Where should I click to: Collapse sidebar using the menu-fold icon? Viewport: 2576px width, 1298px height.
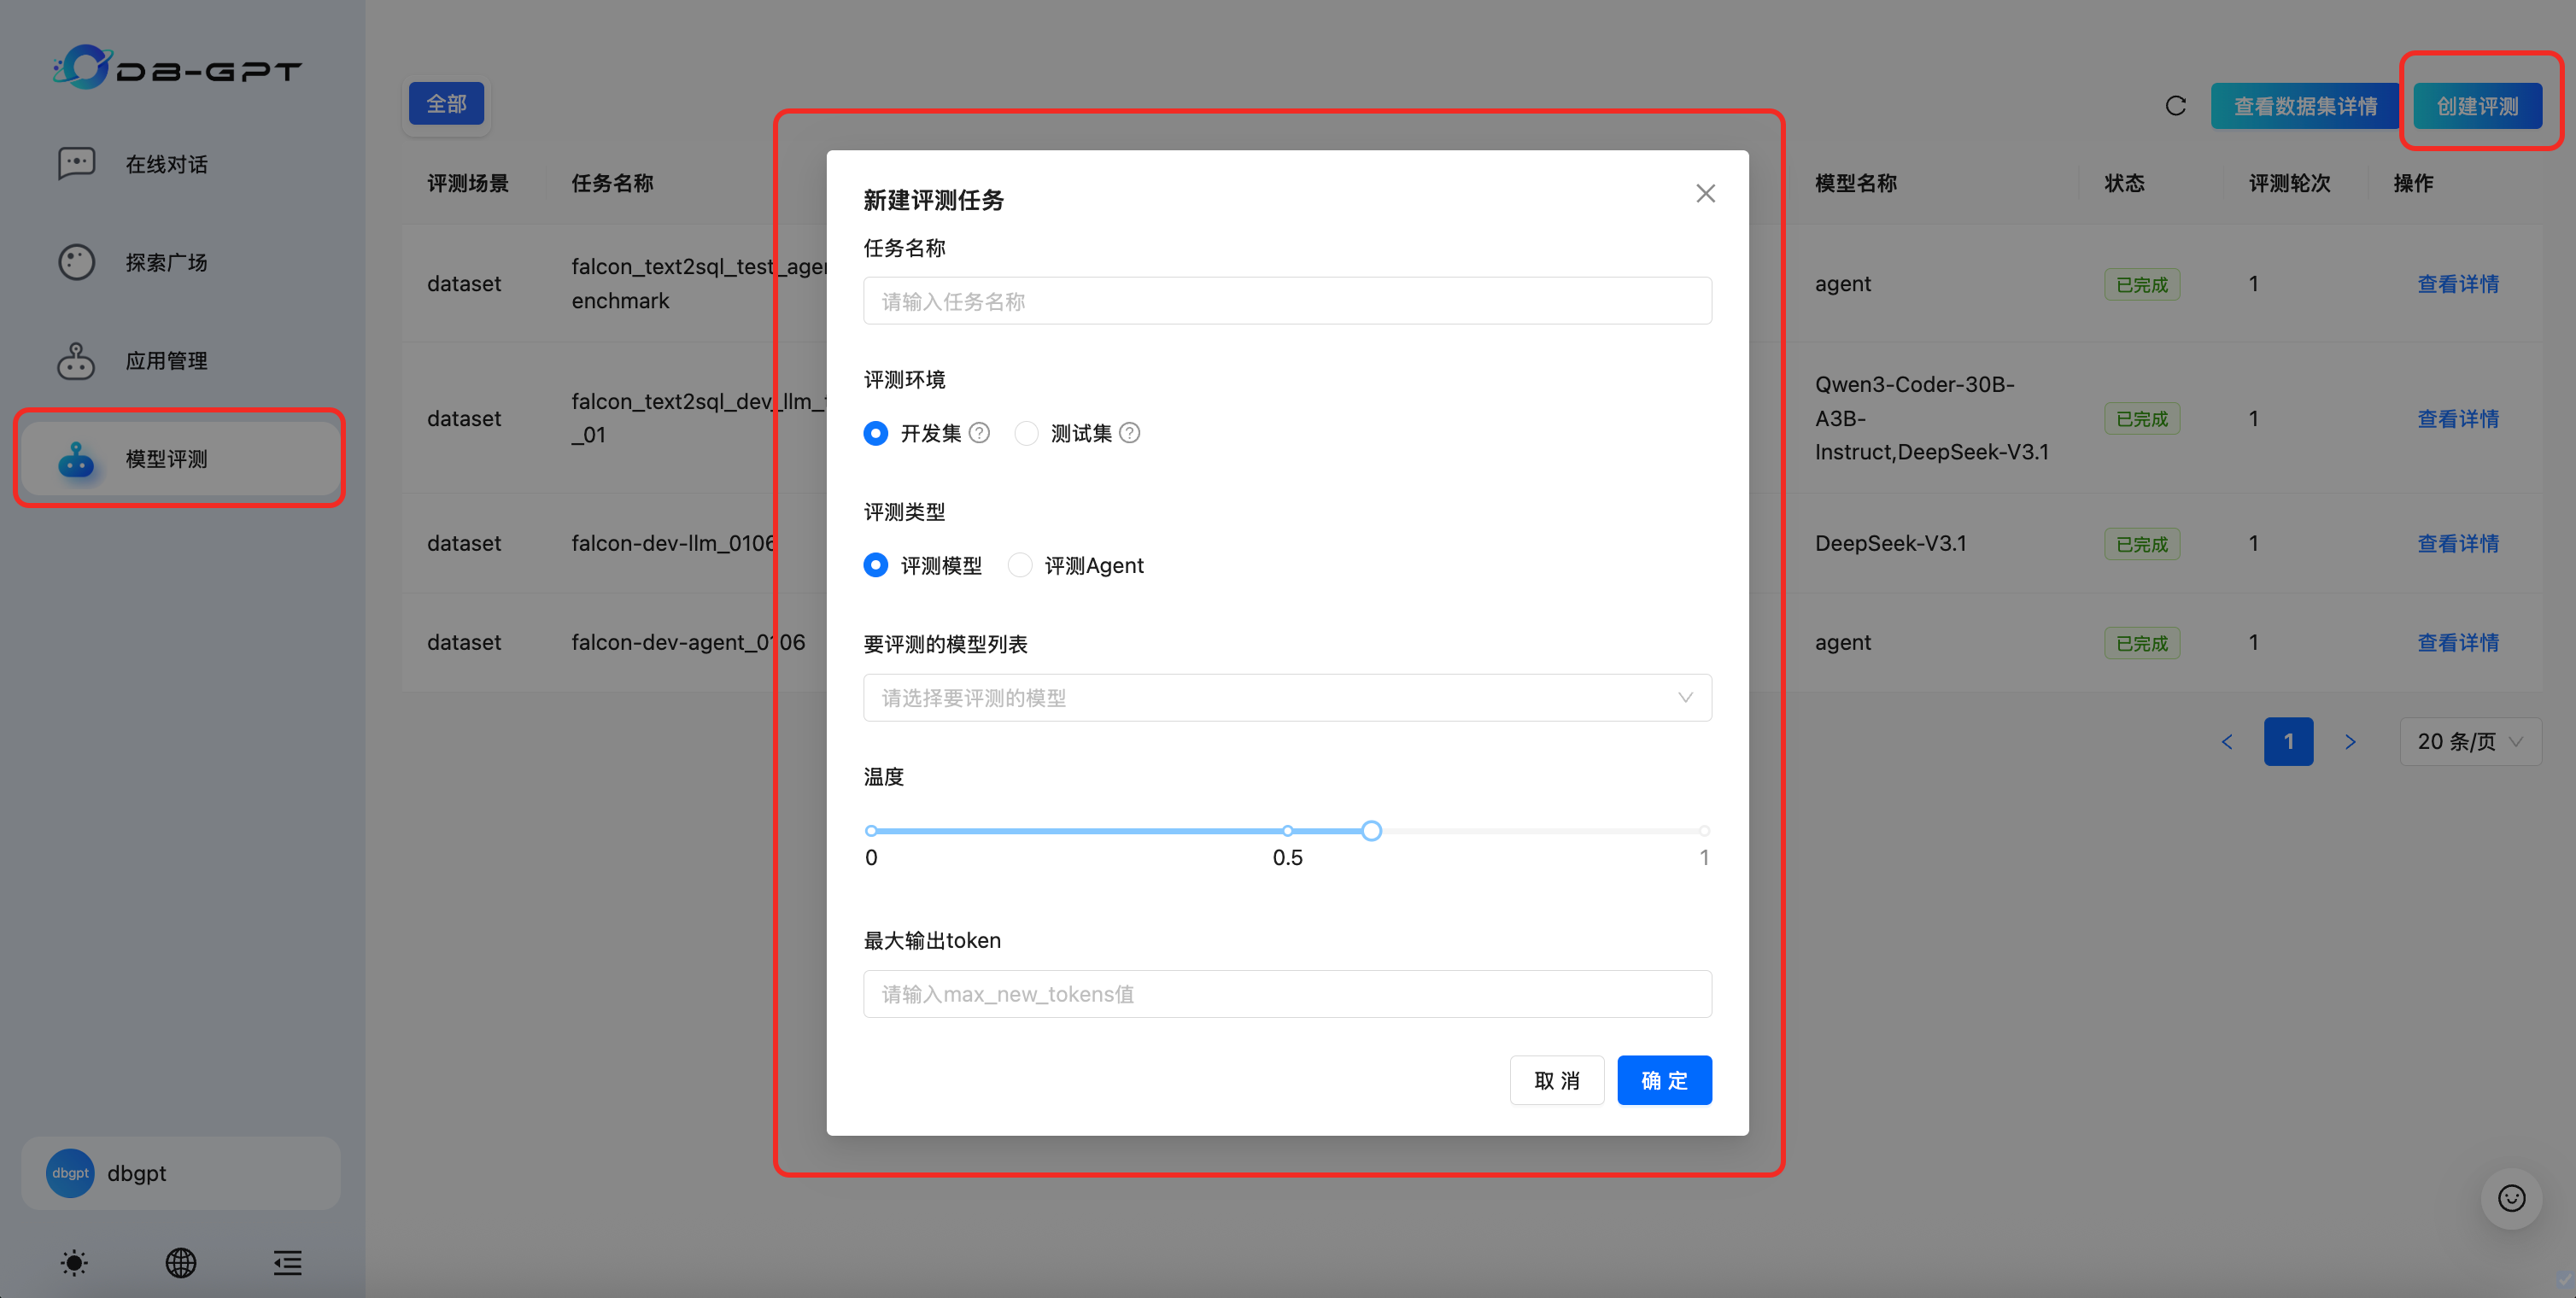click(x=288, y=1262)
